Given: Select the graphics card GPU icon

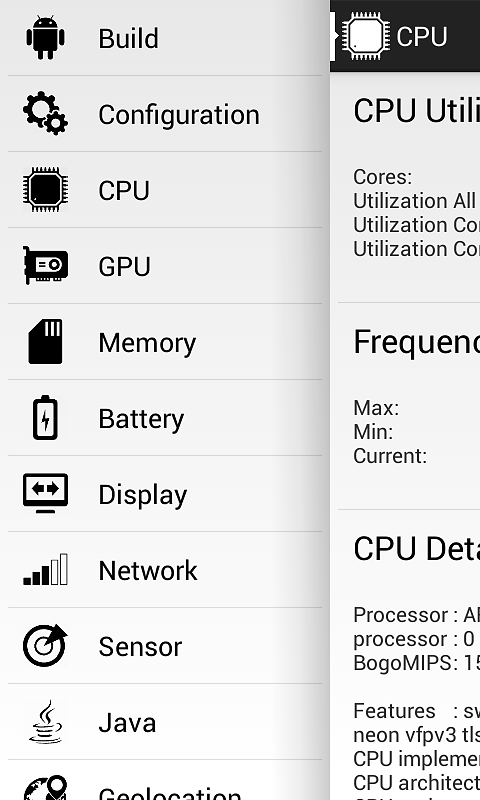Looking at the screenshot, I should point(45,265).
